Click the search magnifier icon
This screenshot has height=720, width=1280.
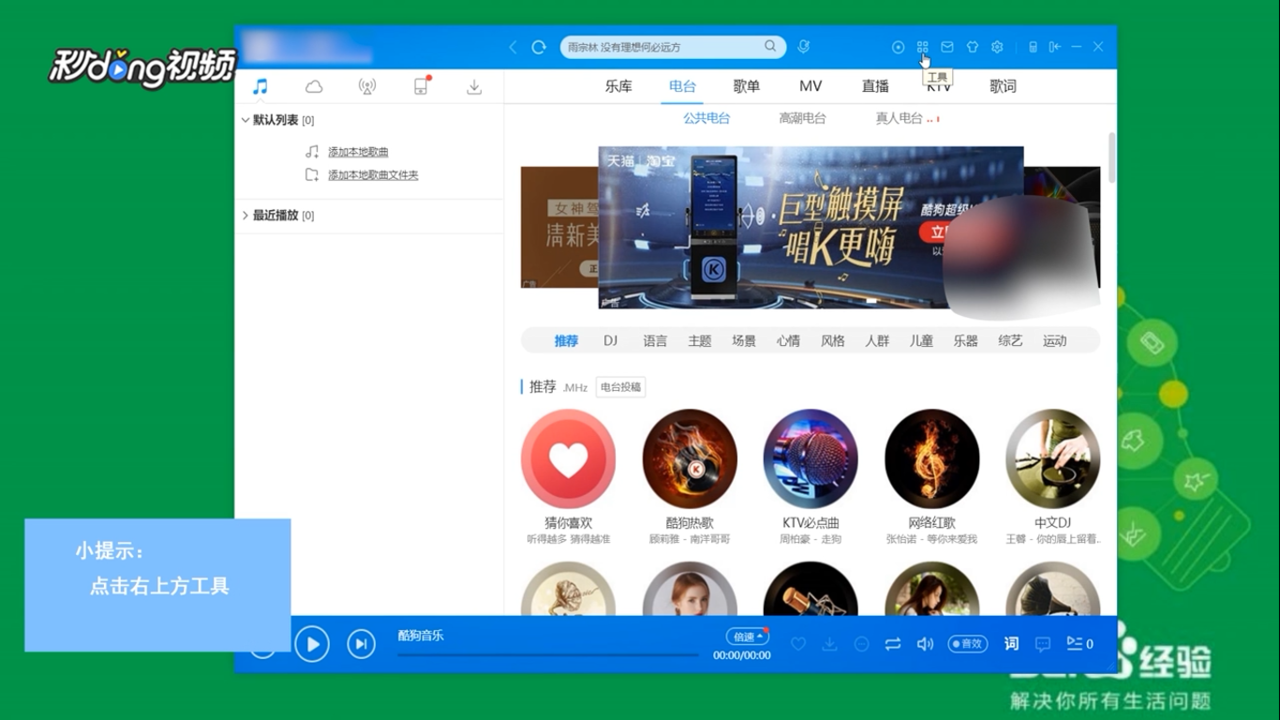[x=770, y=46]
